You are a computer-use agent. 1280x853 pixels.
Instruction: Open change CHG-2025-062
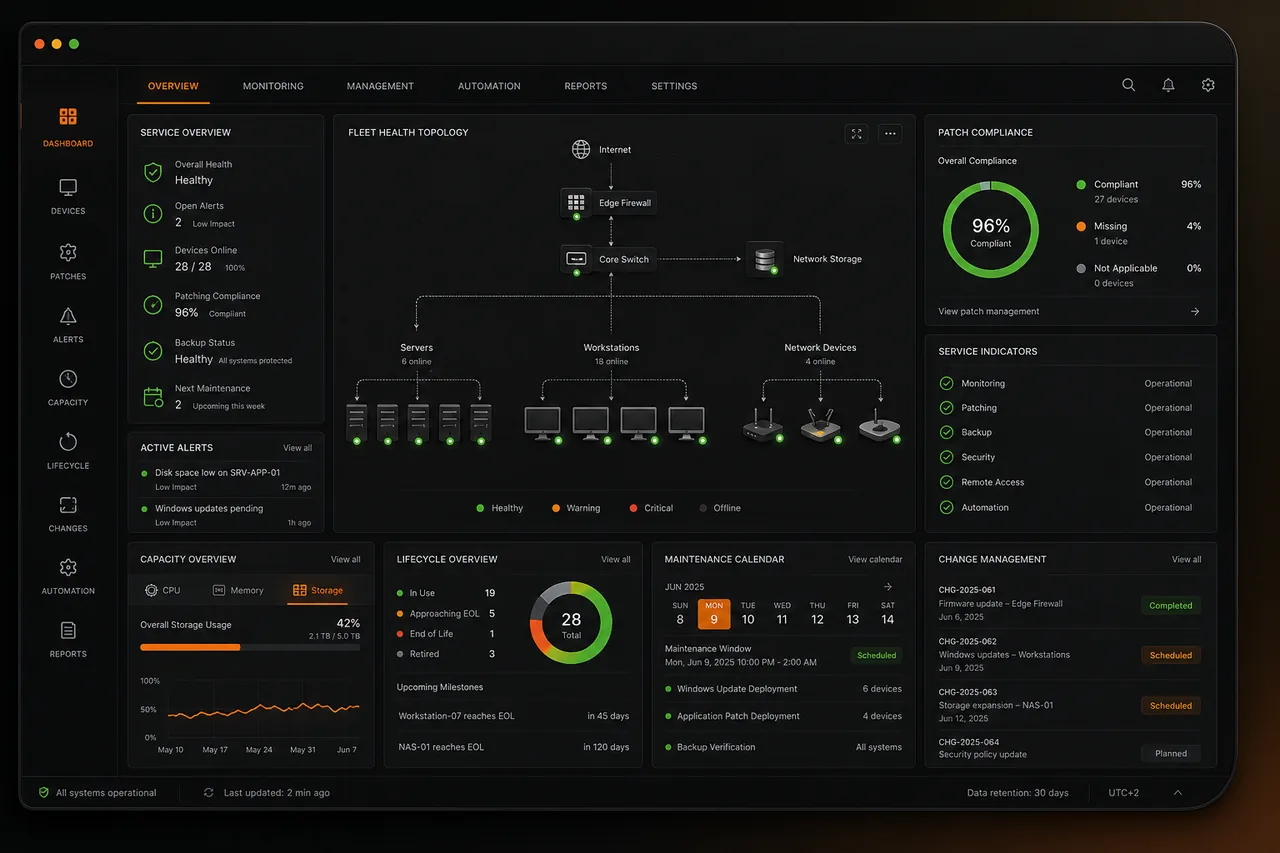[1070, 654]
